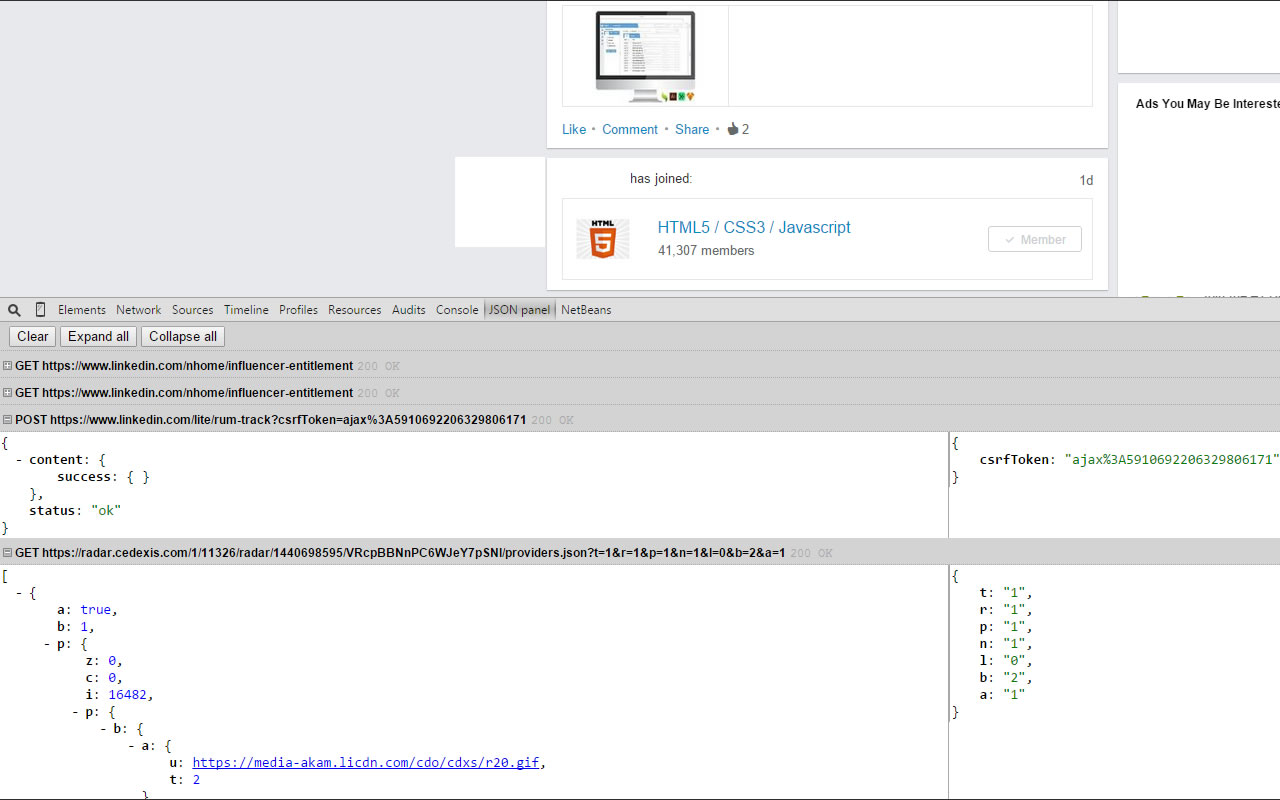Click the thumbs-up likes icon
1280x800 pixels.
(x=732, y=129)
